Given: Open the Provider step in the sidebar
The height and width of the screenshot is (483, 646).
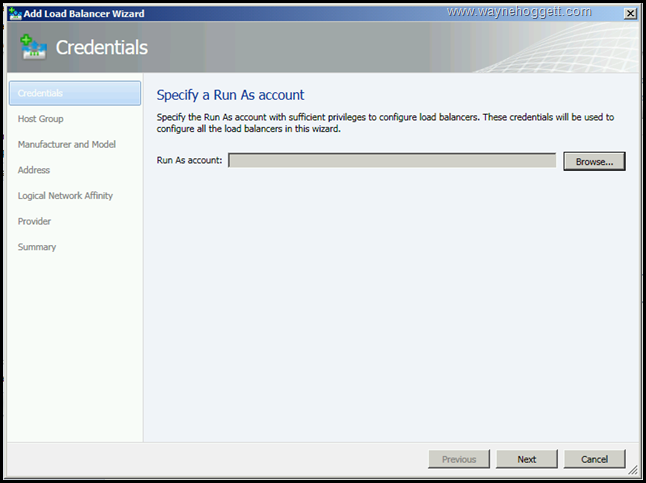Looking at the screenshot, I should tap(34, 221).
